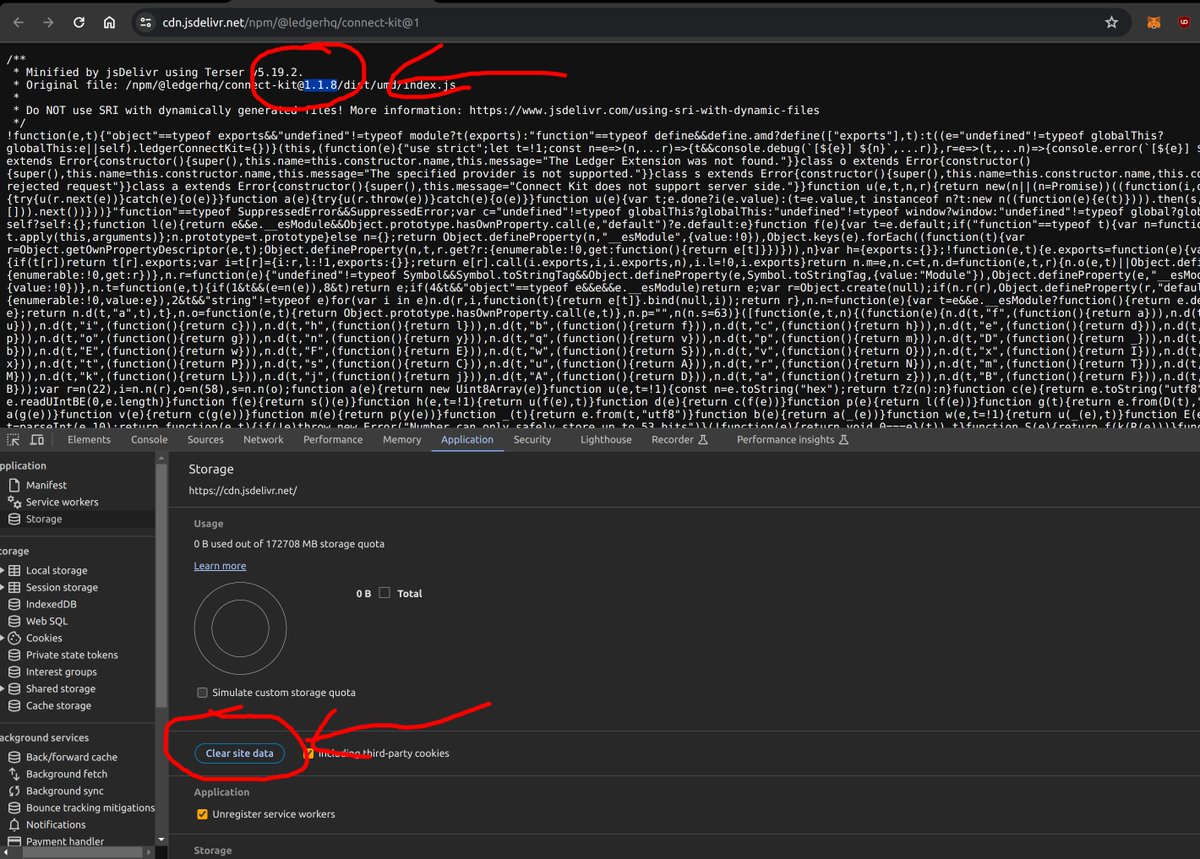The width and height of the screenshot is (1200, 859).
Task: Open Manifest via its document icon
Action: click(14, 485)
